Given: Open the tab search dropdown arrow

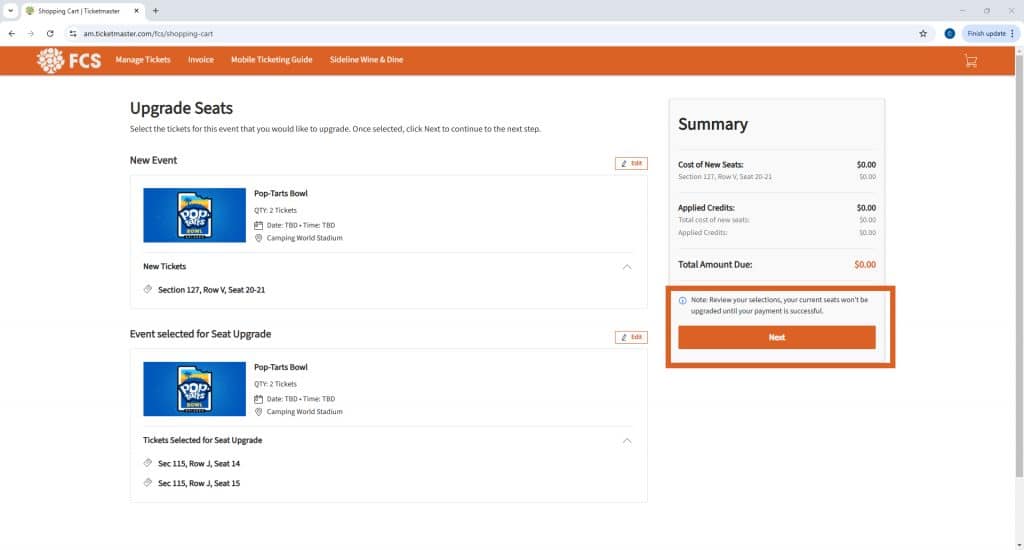Looking at the screenshot, I should pos(10,11).
